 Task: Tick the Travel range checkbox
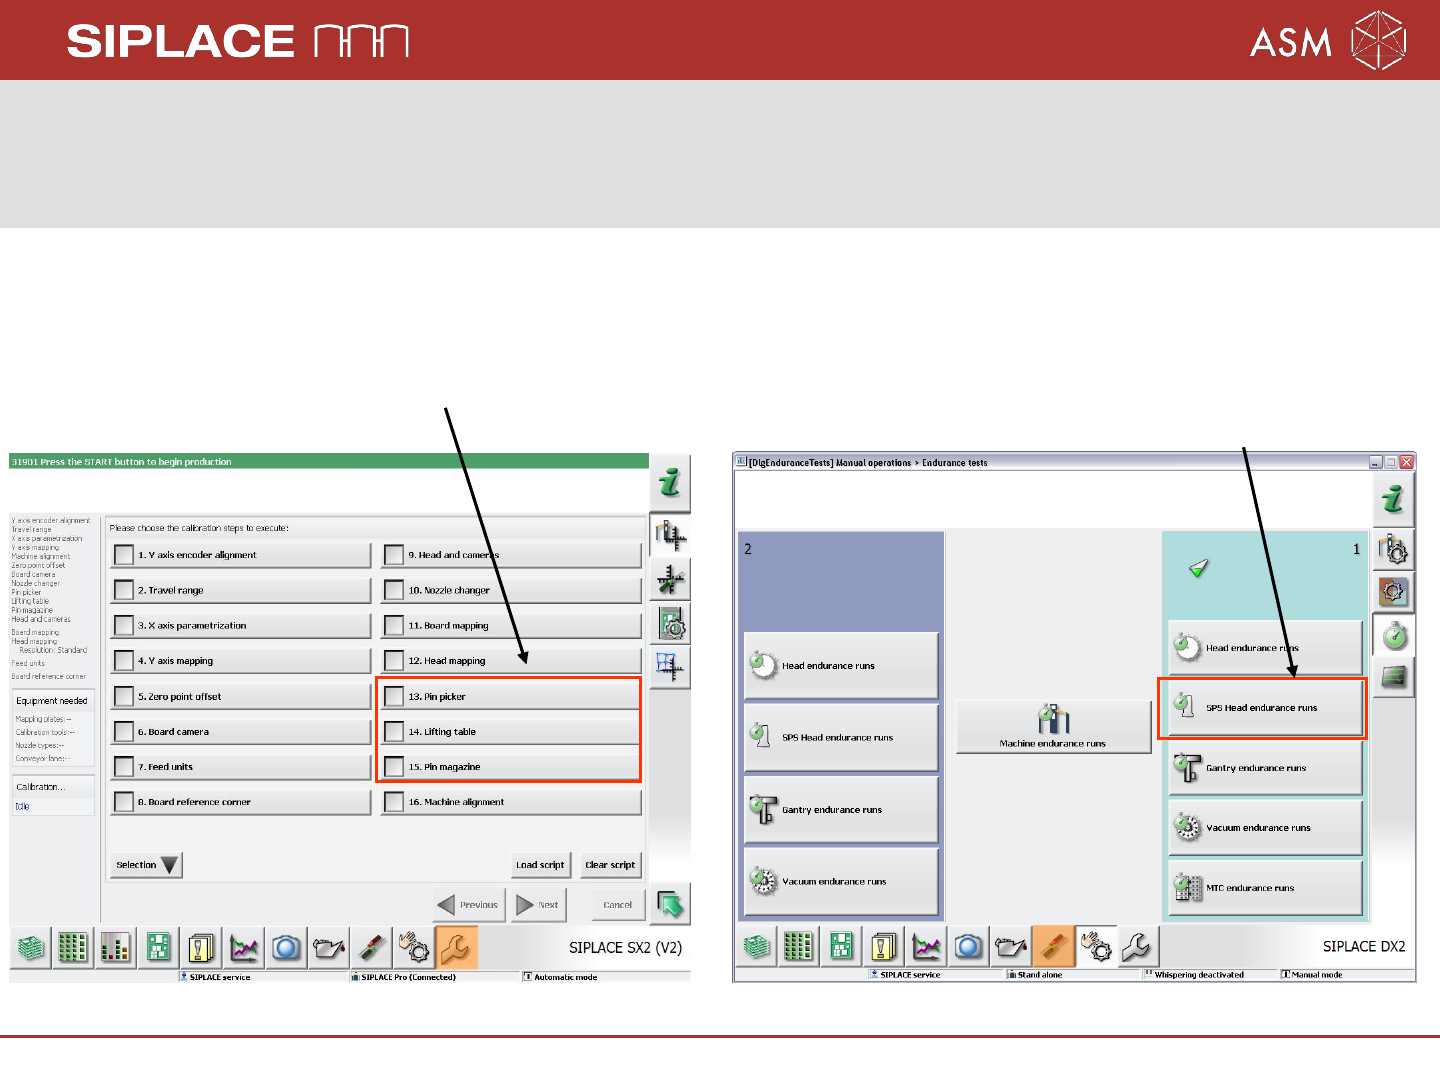[124, 590]
